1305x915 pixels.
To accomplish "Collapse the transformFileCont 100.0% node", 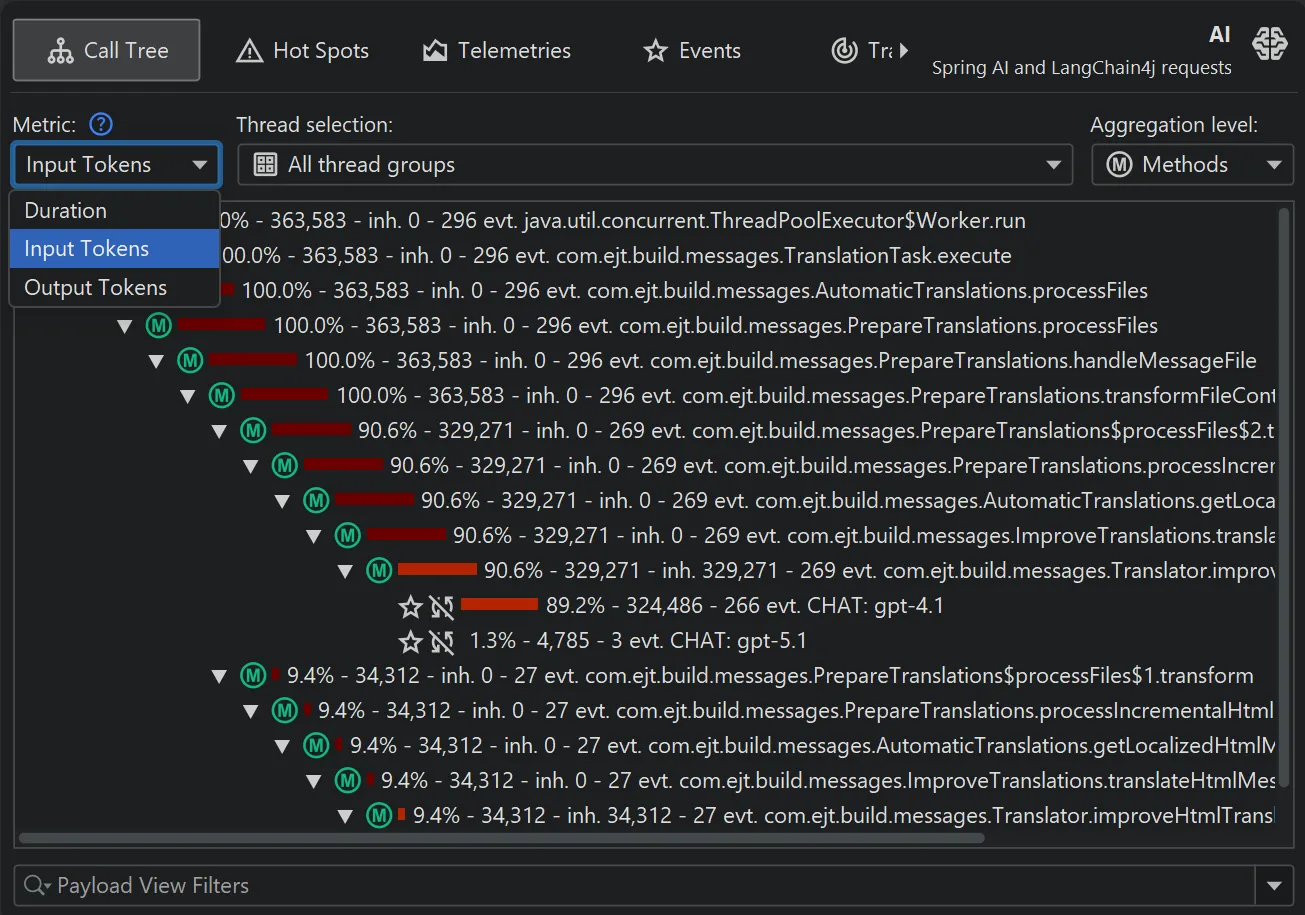I will [x=188, y=396].
